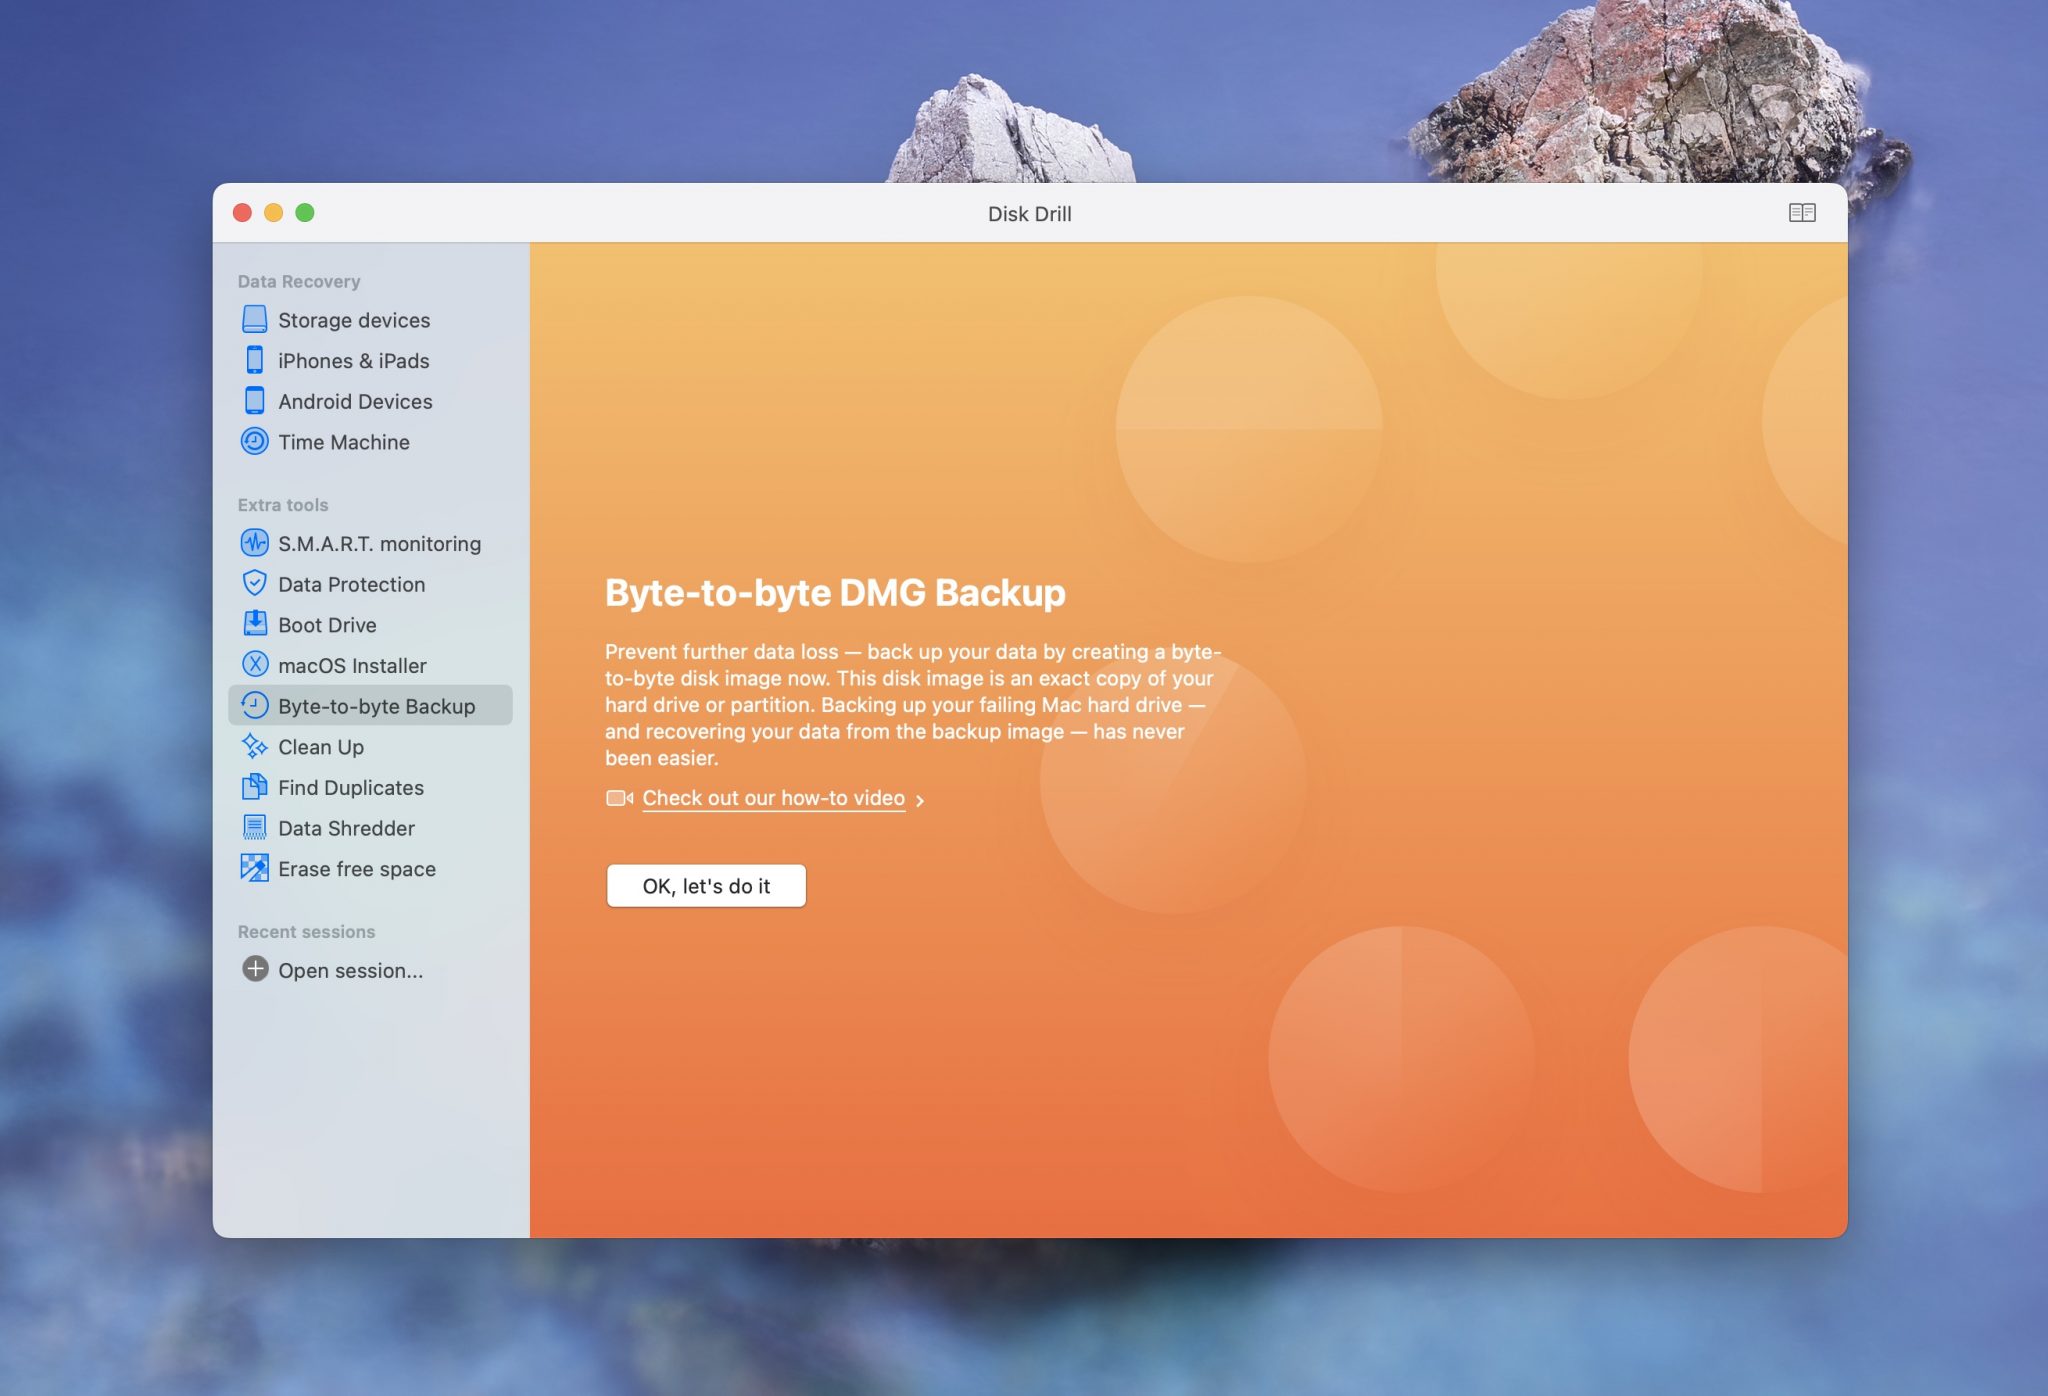Click OK, let's do it button

(x=705, y=886)
